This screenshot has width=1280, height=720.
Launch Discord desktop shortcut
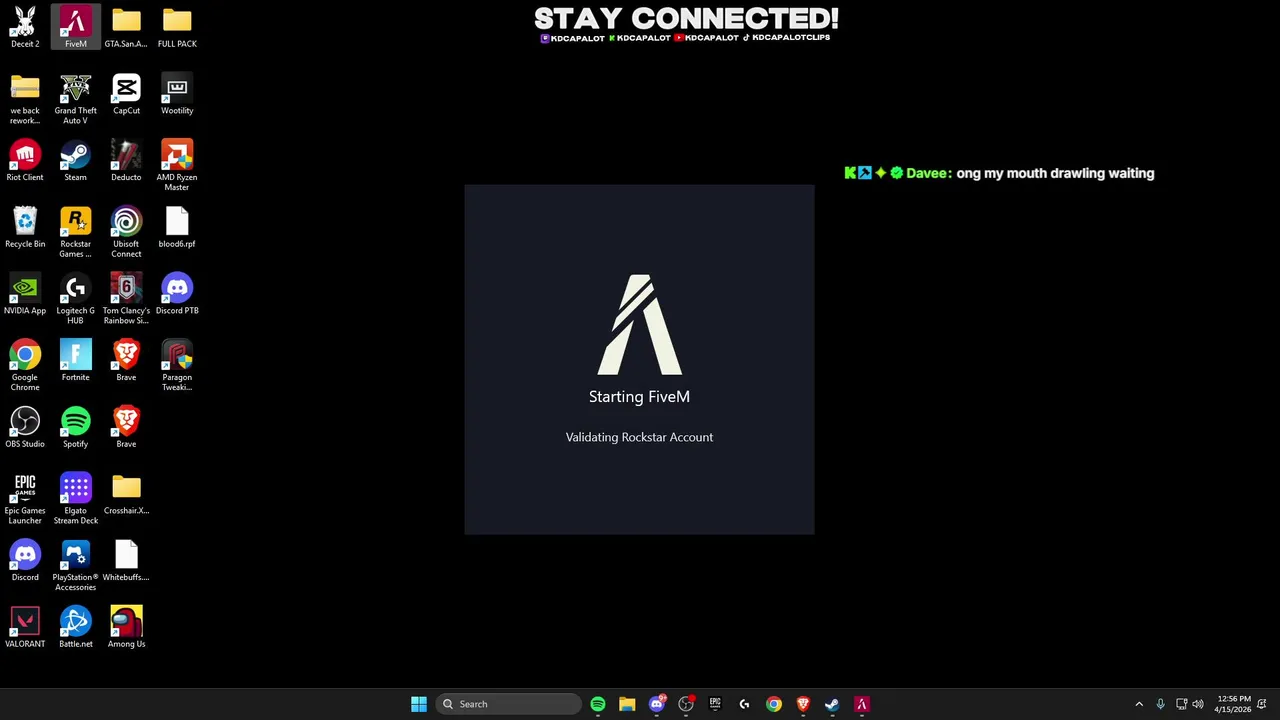pyautogui.click(x=25, y=561)
